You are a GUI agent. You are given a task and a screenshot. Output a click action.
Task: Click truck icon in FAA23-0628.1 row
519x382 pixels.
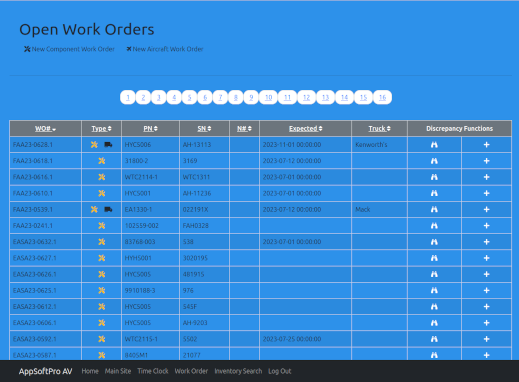click(108, 145)
